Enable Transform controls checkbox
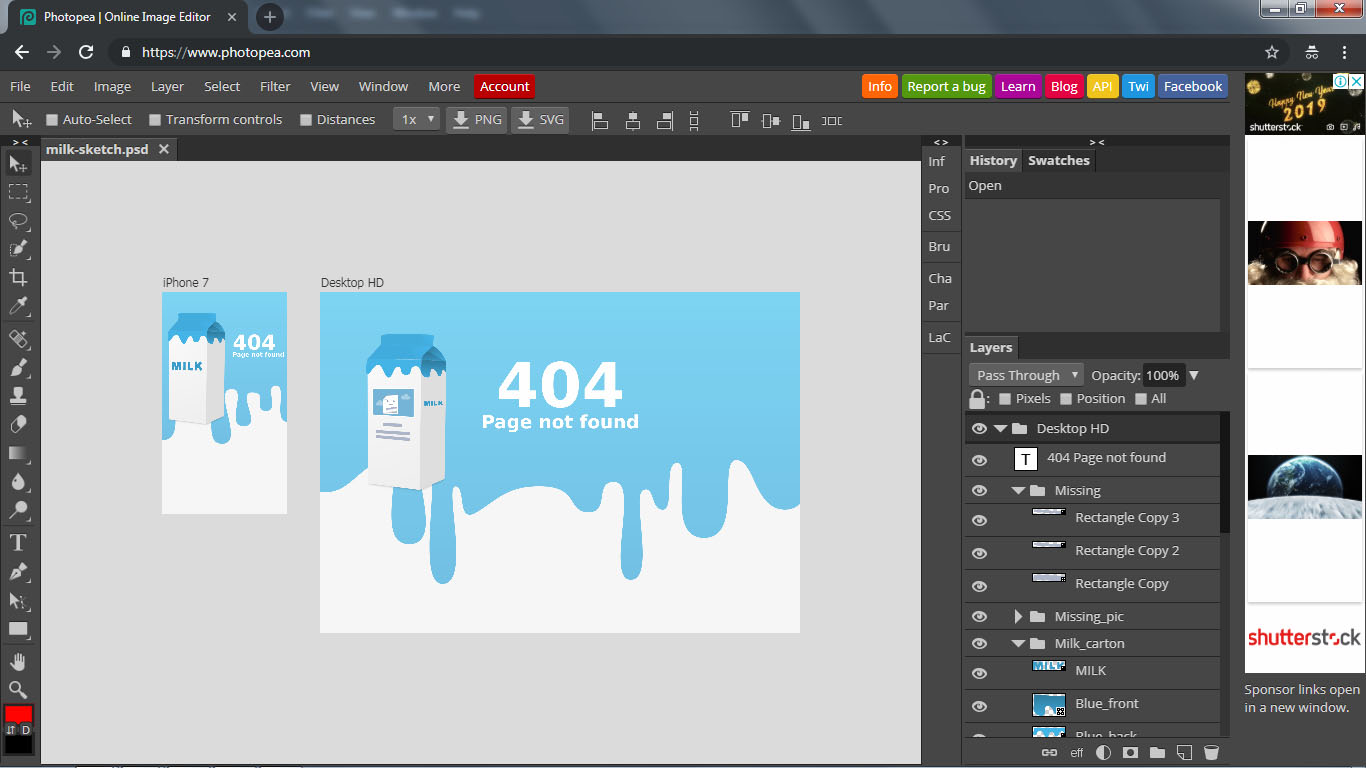1366x768 pixels. click(x=155, y=120)
